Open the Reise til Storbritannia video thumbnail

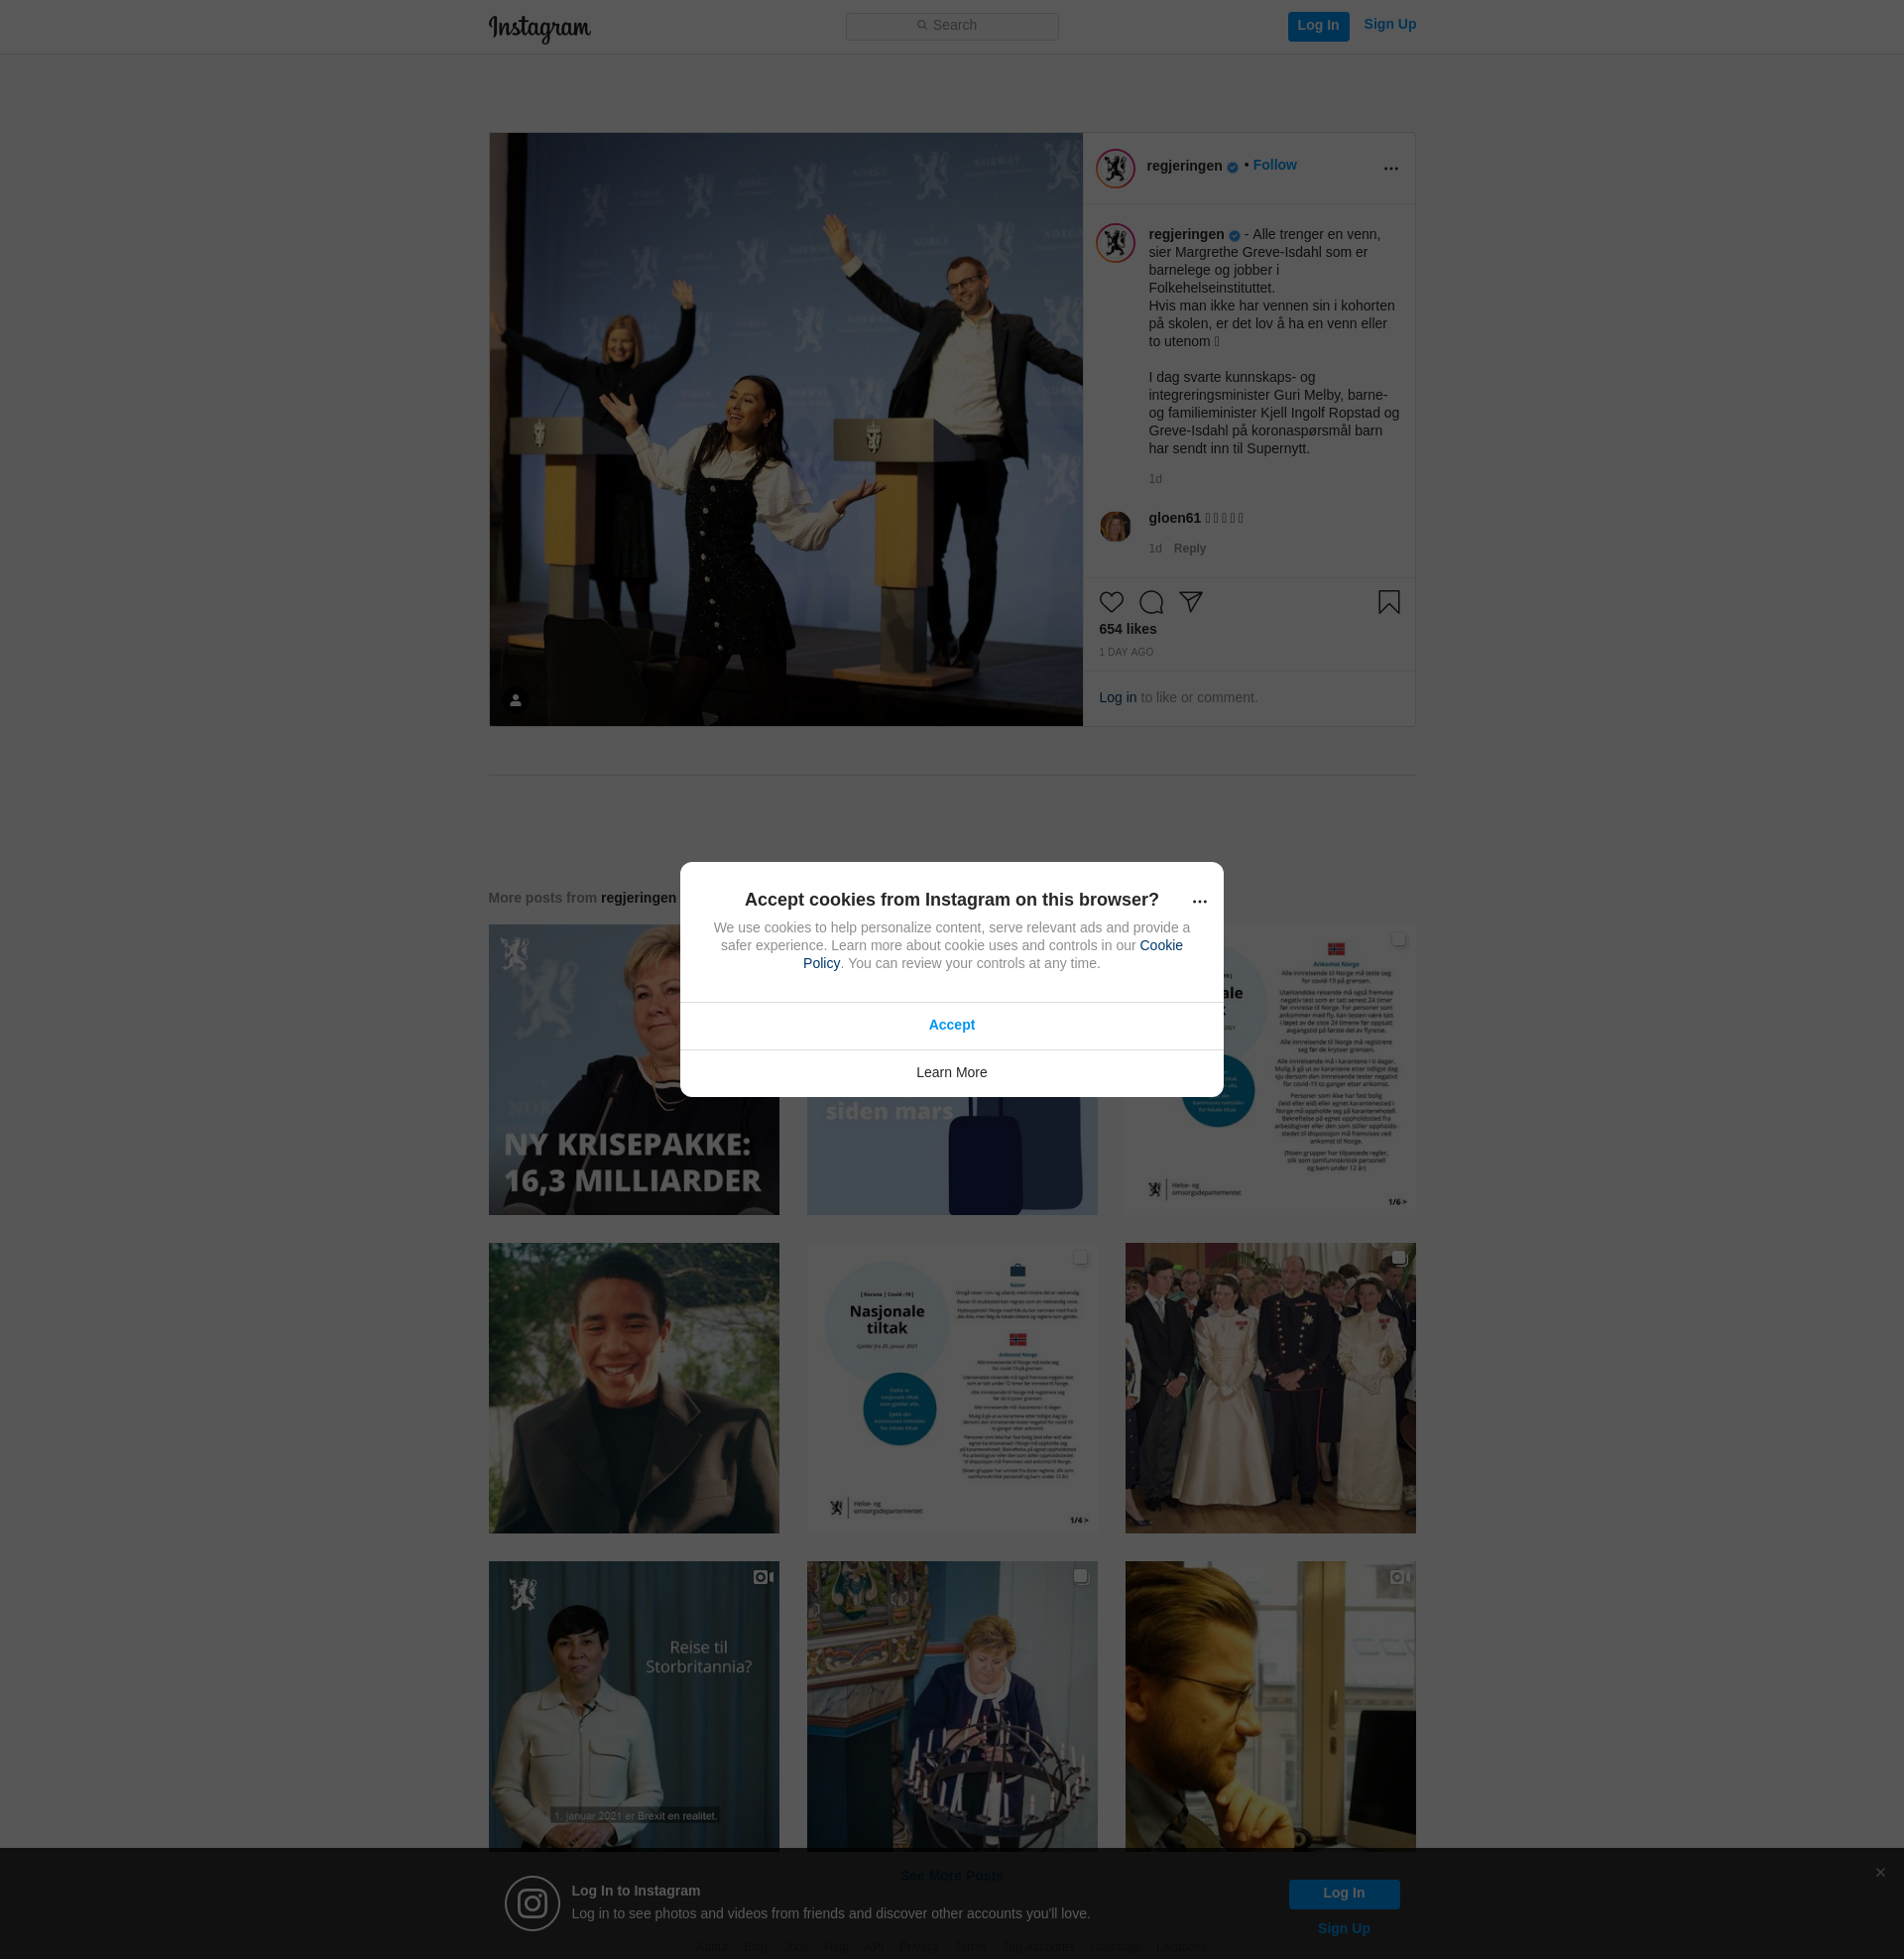633,1706
